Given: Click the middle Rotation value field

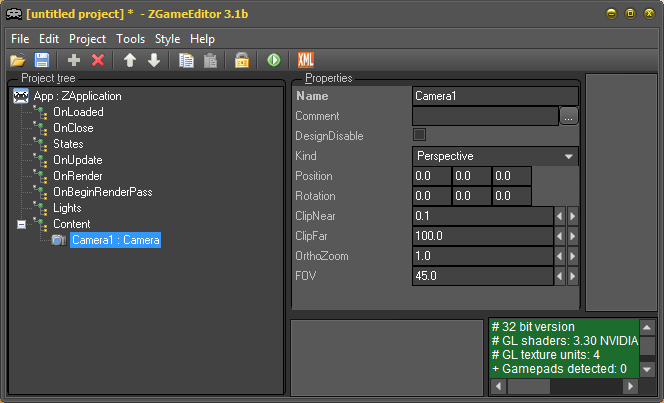Looking at the screenshot, I should point(471,196).
